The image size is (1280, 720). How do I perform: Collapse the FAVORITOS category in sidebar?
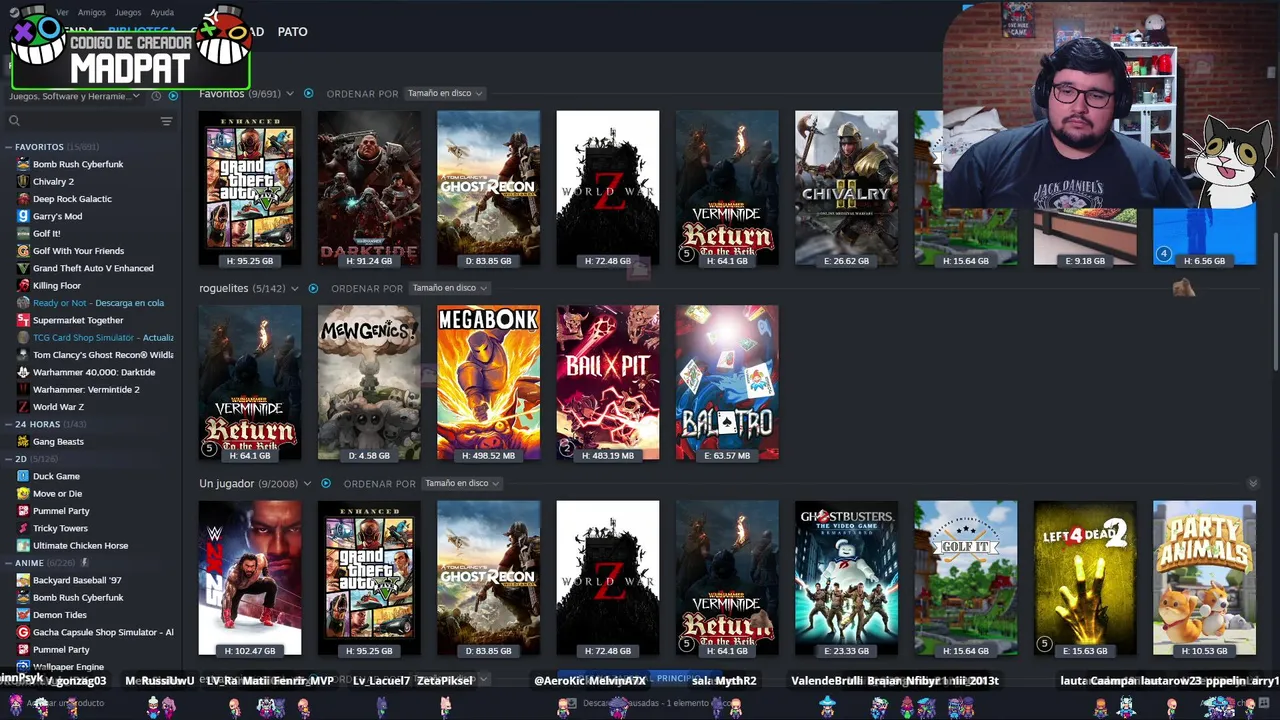click(8, 147)
